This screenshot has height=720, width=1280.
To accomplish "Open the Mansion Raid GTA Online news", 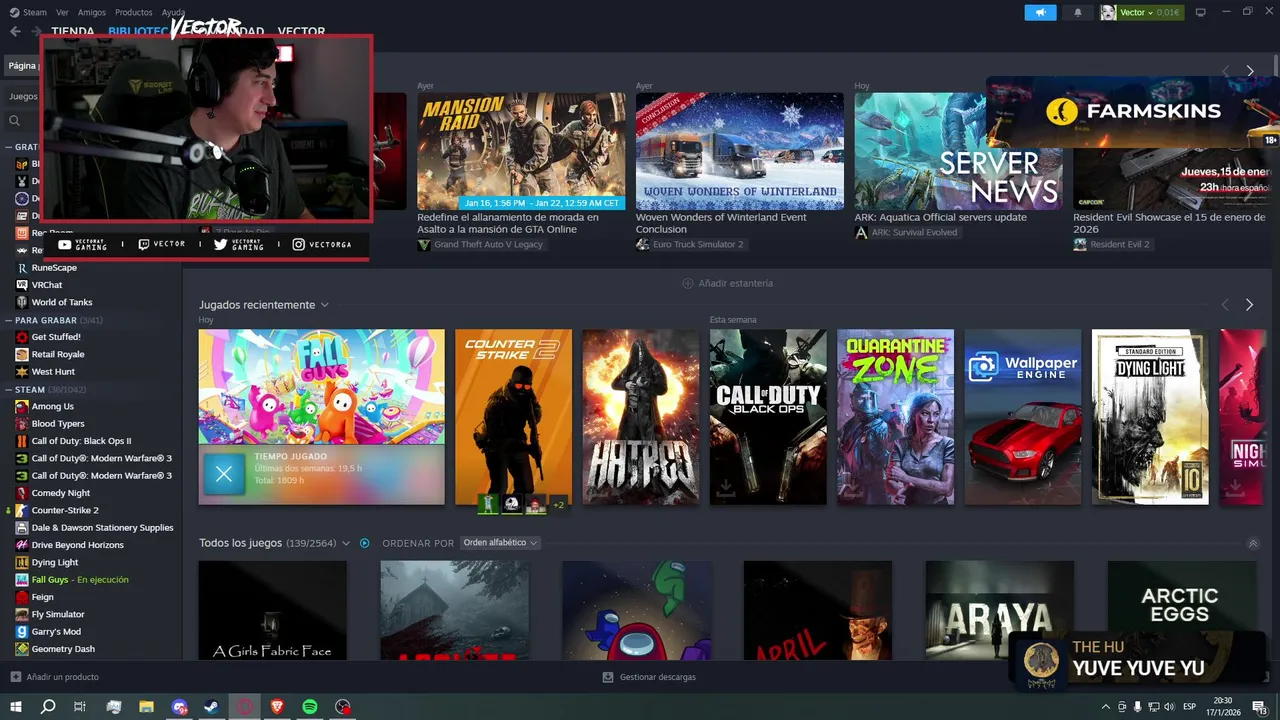I will click(521, 151).
